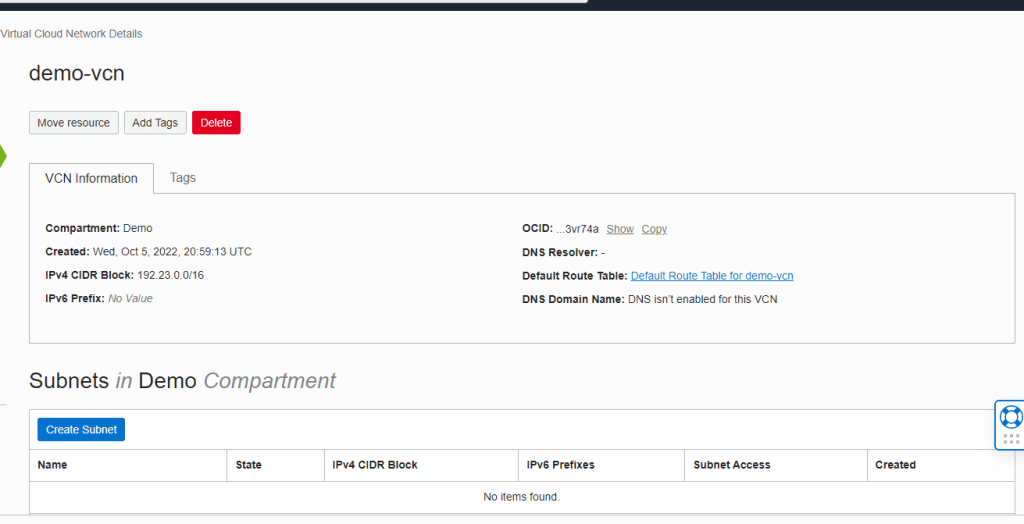This screenshot has width=1024, height=524.
Task: Copy the OCID to clipboard
Action: pos(654,229)
